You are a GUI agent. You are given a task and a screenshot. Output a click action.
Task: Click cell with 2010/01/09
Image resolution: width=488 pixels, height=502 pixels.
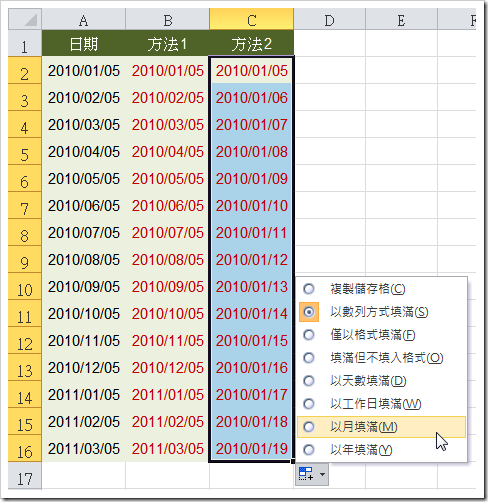click(x=252, y=178)
